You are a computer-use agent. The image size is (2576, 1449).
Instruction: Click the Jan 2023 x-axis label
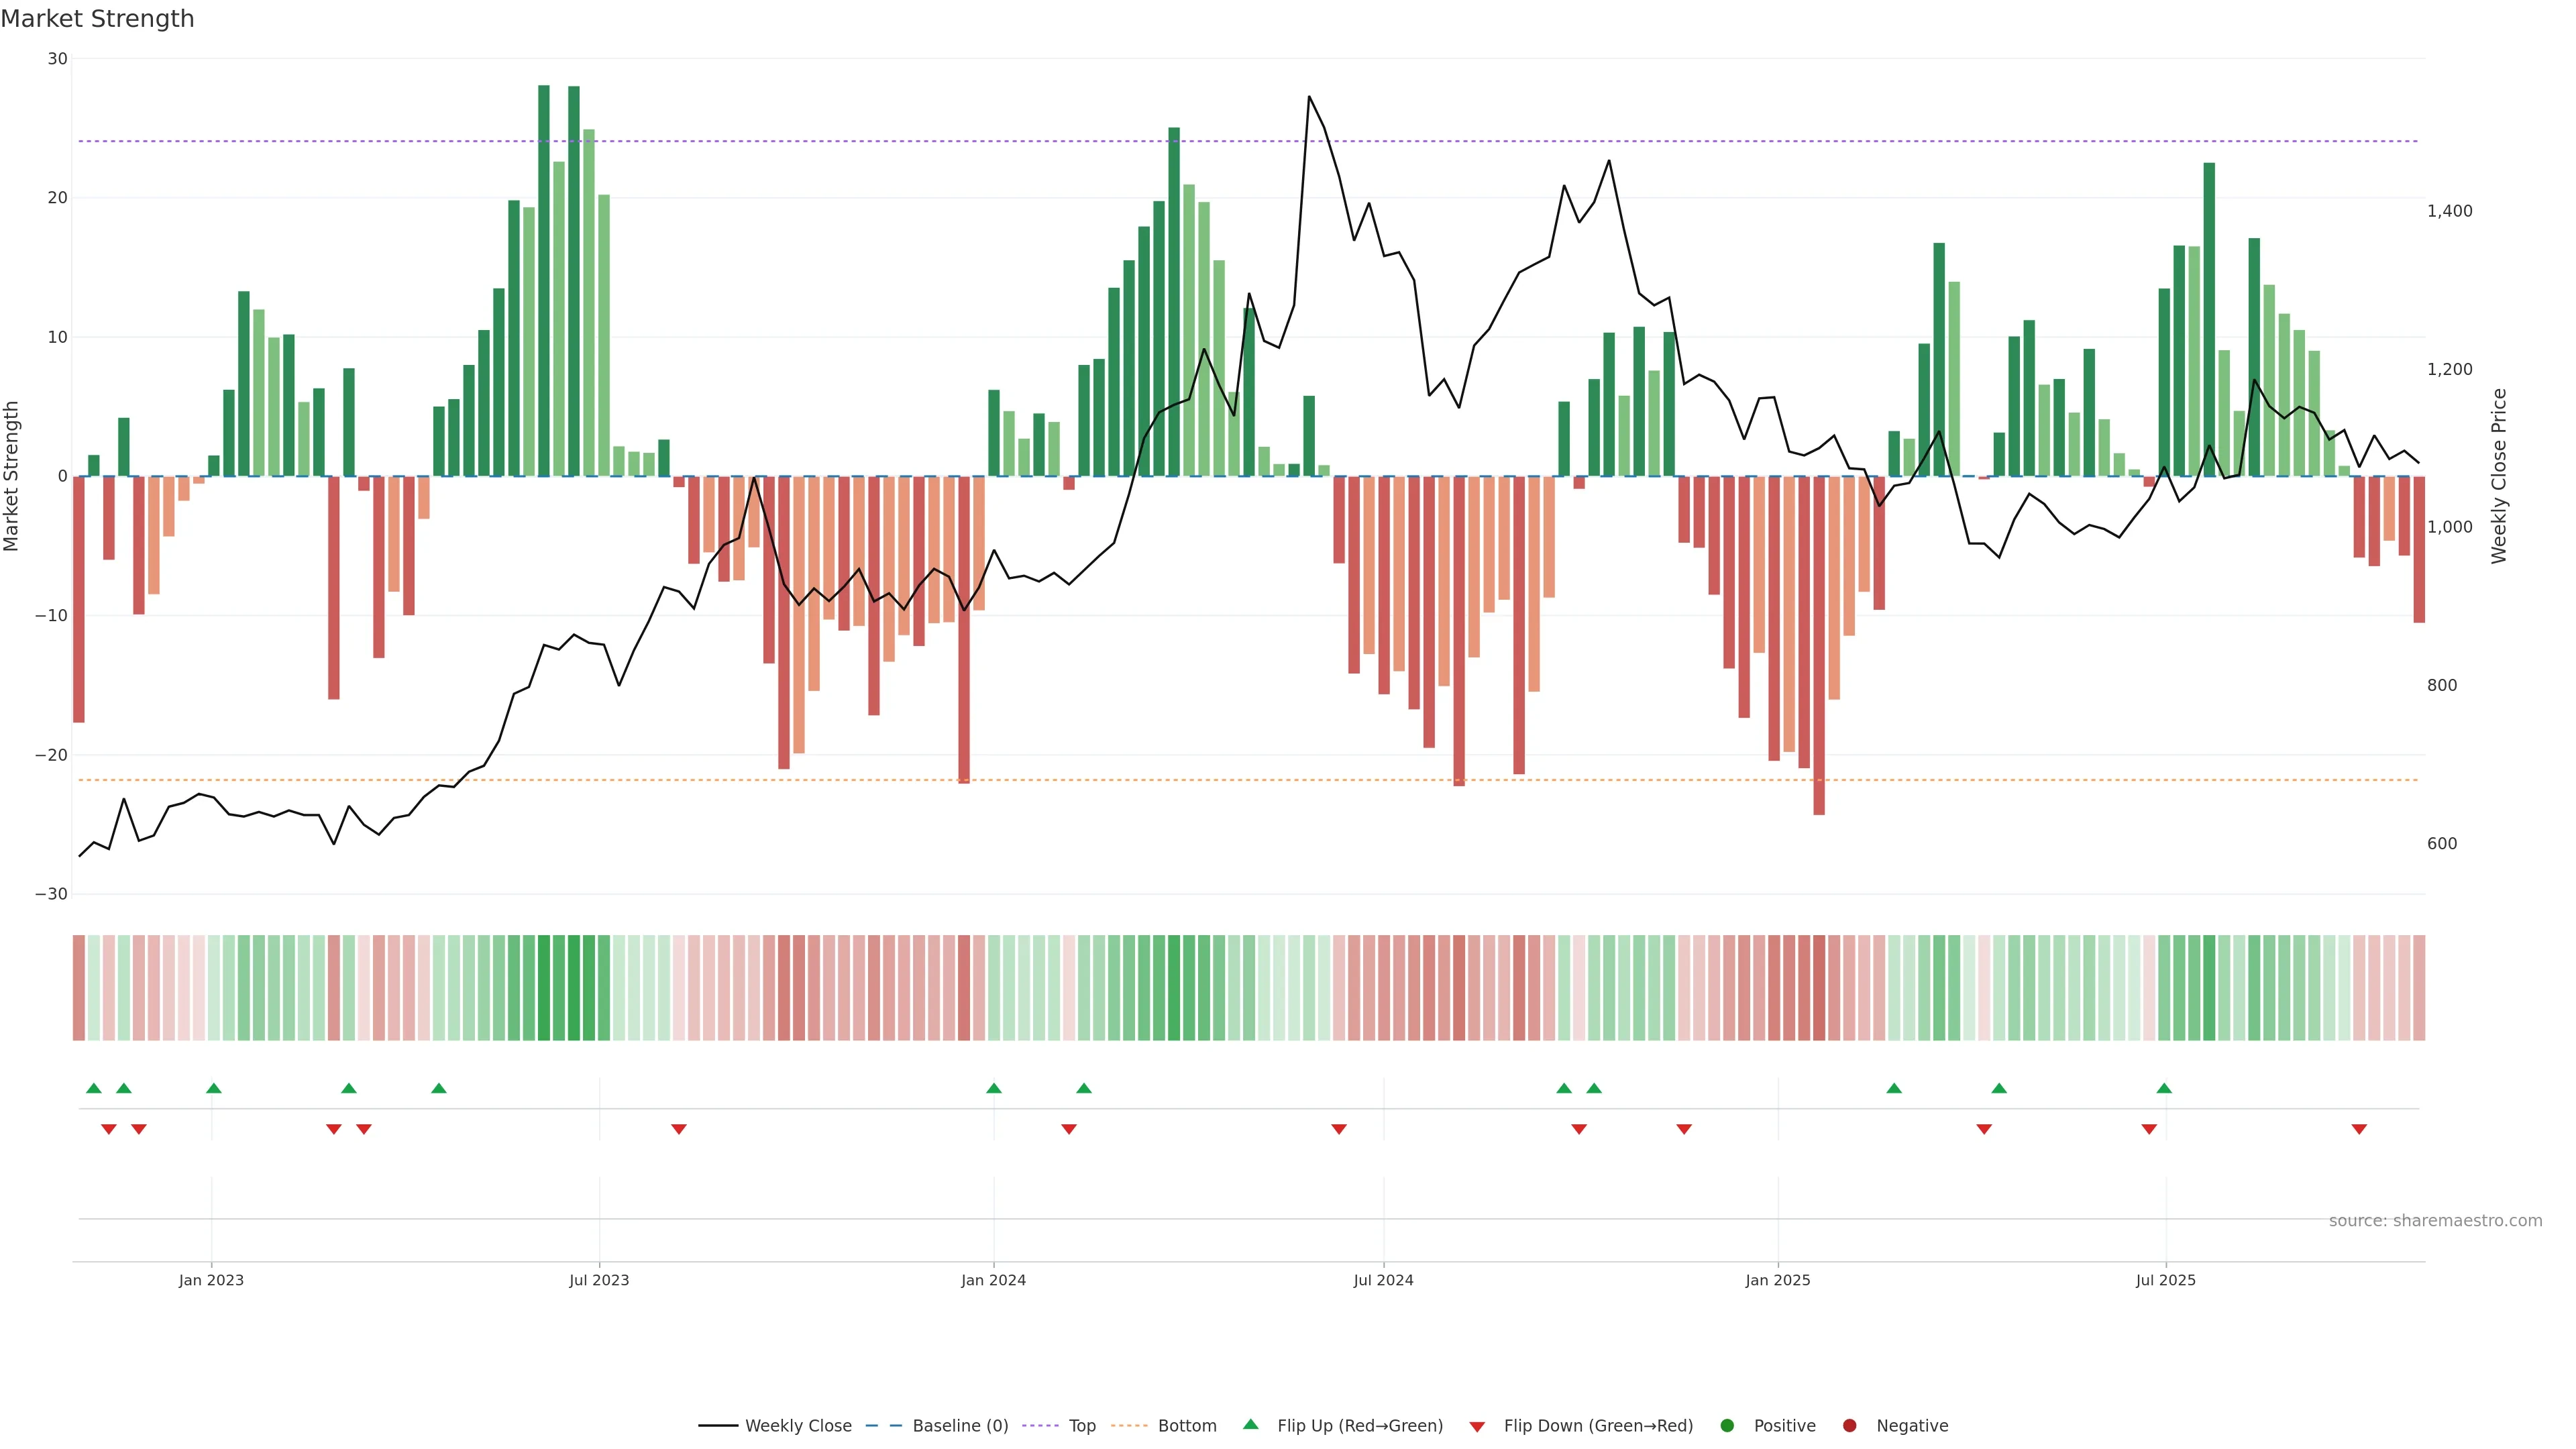211,1280
